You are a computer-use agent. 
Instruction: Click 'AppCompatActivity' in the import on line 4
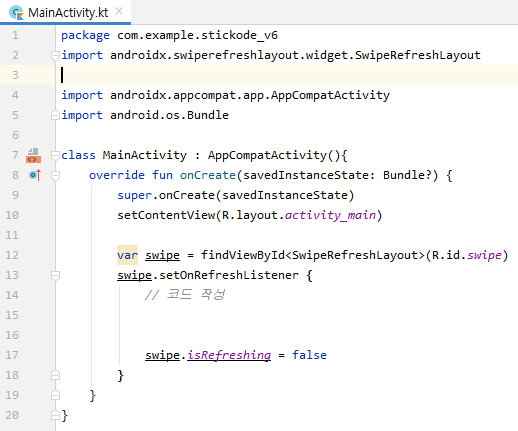330,95
